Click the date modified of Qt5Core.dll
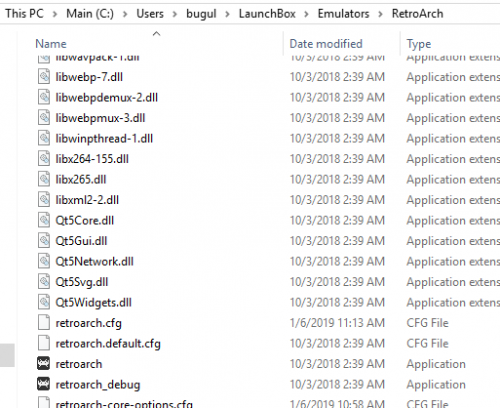500x408 pixels. tap(337, 220)
